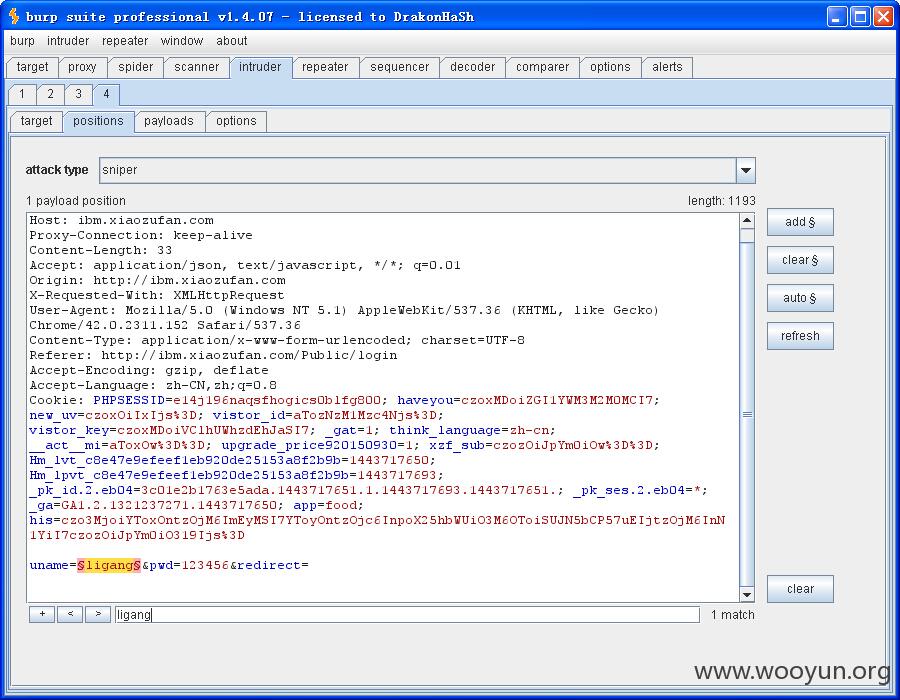This screenshot has width=900, height=700.
Task: Click the Referer header line
Action: coord(213,355)
